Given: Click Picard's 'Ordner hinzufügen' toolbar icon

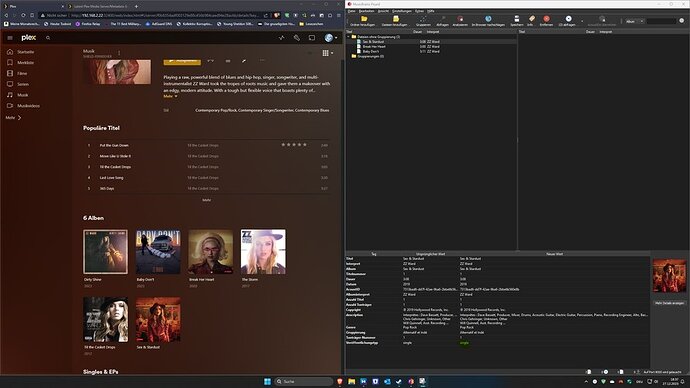Looking at the screenshot, I should click(x=364, y=19).
